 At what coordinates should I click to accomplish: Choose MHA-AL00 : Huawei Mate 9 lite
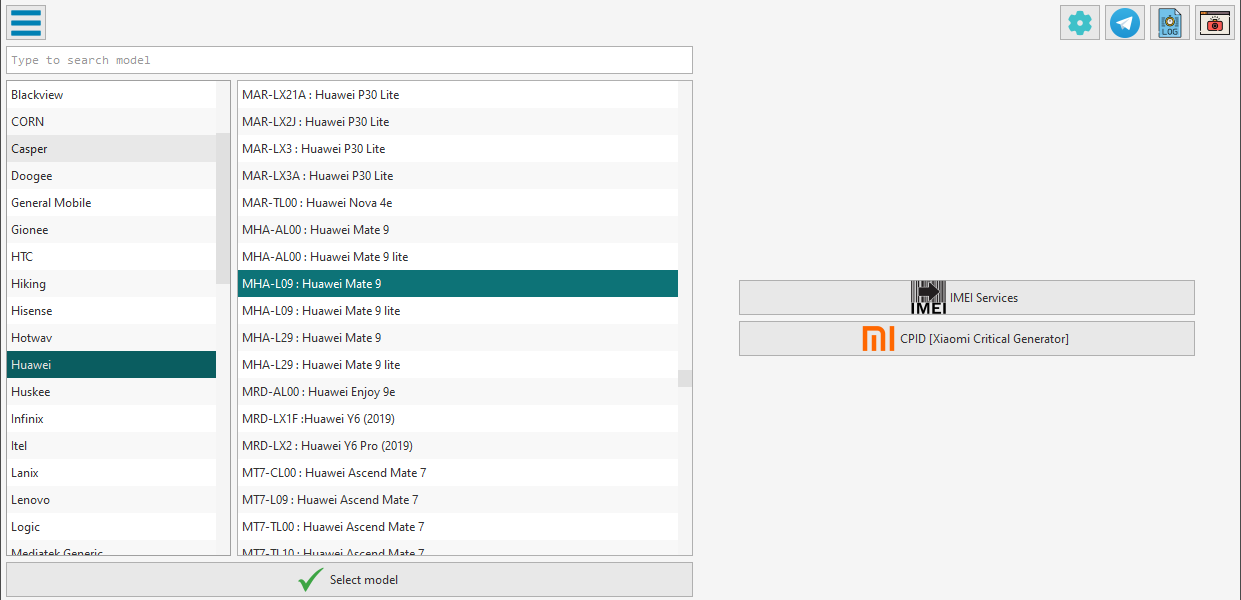458,257
